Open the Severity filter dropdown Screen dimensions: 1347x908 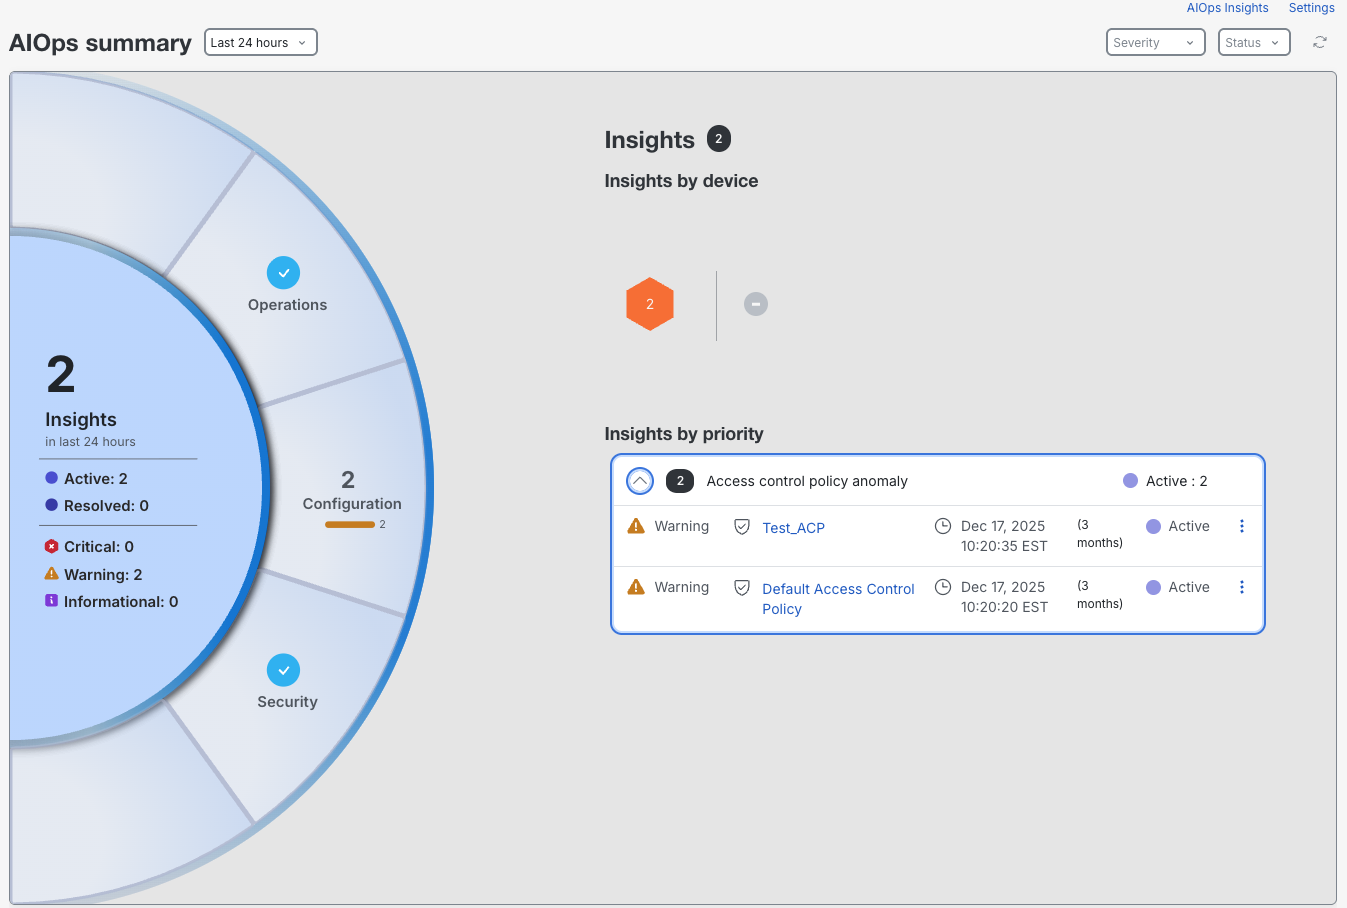pyautogui.click(x=1155, y=42)
